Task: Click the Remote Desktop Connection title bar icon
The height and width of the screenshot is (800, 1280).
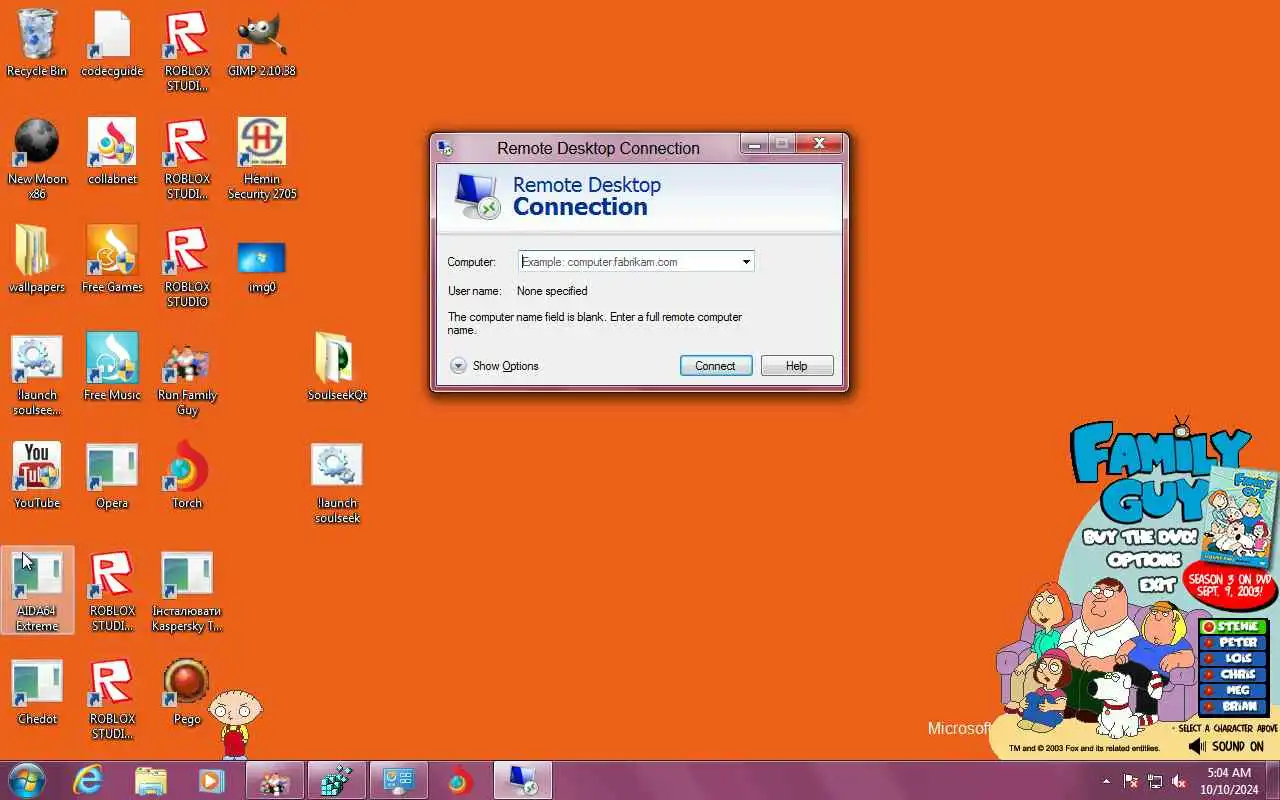Action: (446, 148)
